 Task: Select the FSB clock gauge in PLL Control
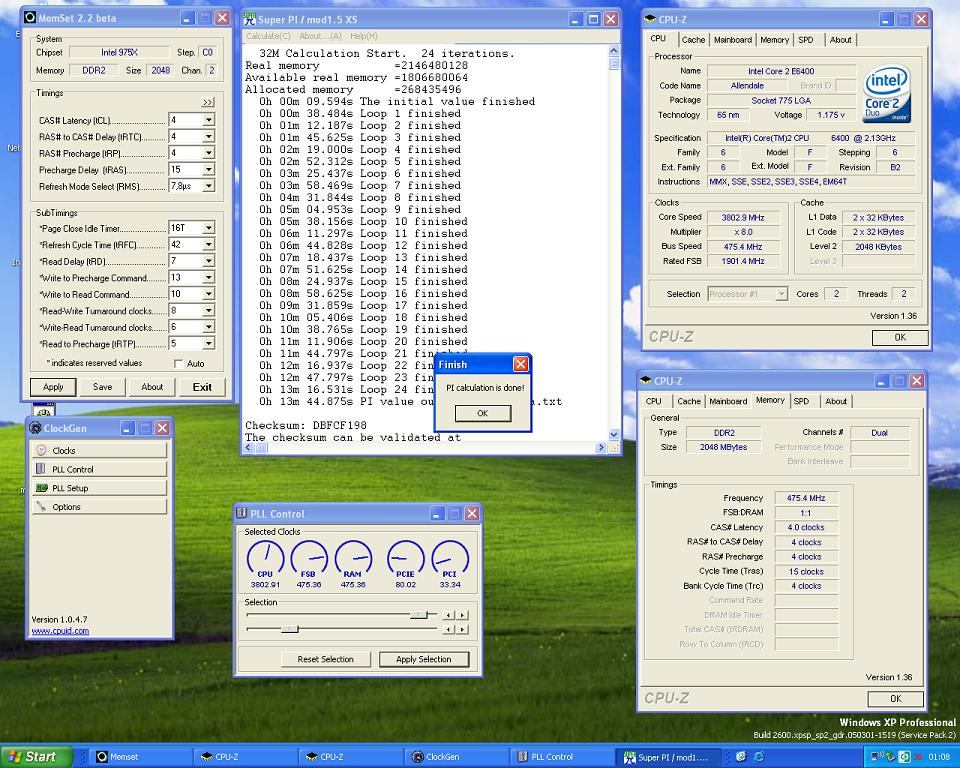[x=309, y=559]
